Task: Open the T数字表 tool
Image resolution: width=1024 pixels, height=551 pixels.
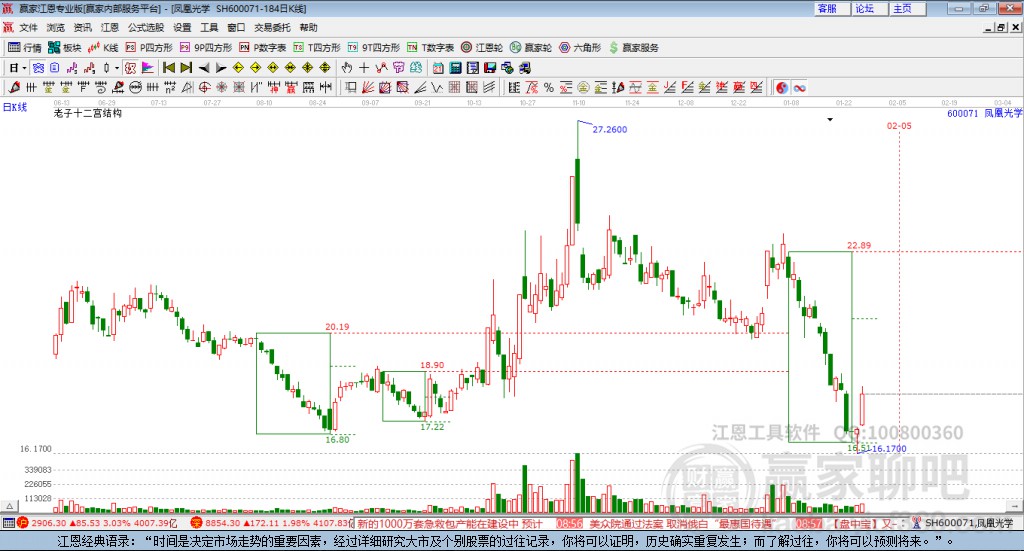Action: (x=430, y=48)
